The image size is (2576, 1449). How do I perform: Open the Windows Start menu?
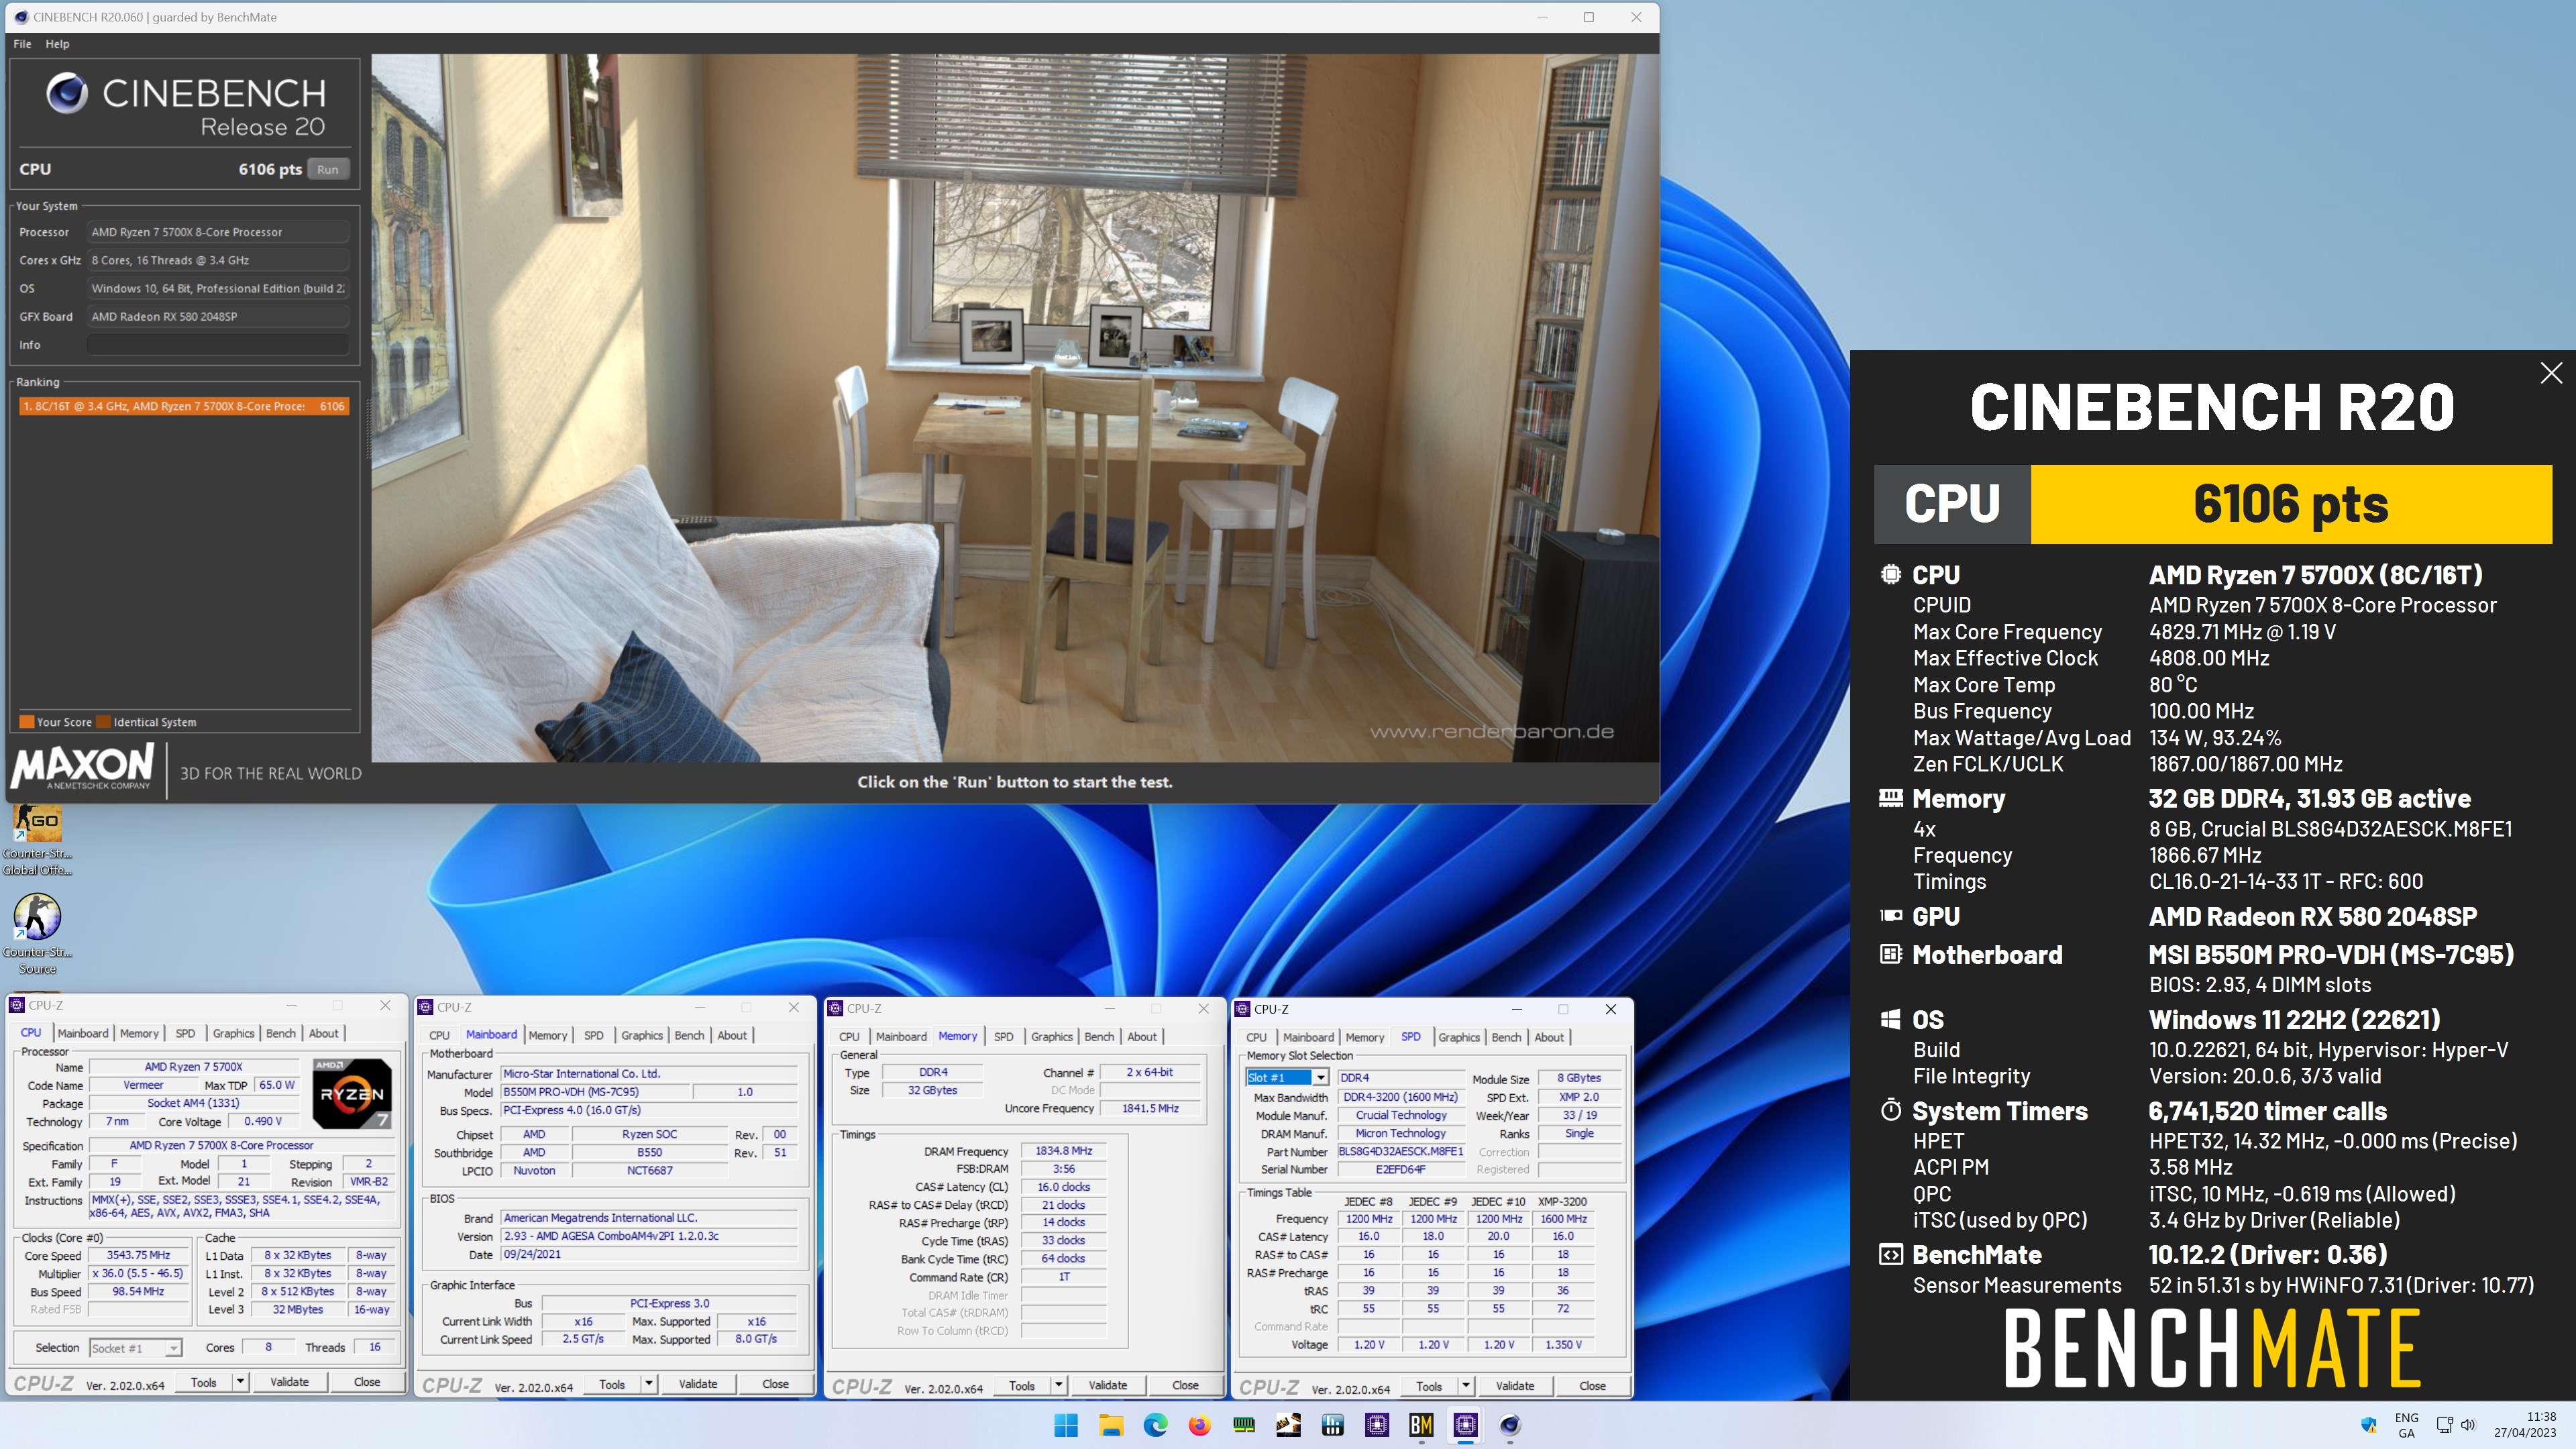point(1066,1425)
